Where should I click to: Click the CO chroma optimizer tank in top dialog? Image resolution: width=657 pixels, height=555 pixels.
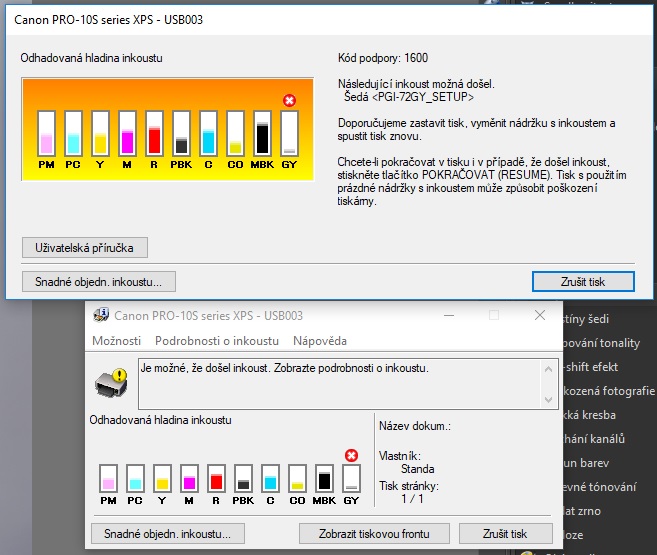pyautogui.click(x=235, y=133)
